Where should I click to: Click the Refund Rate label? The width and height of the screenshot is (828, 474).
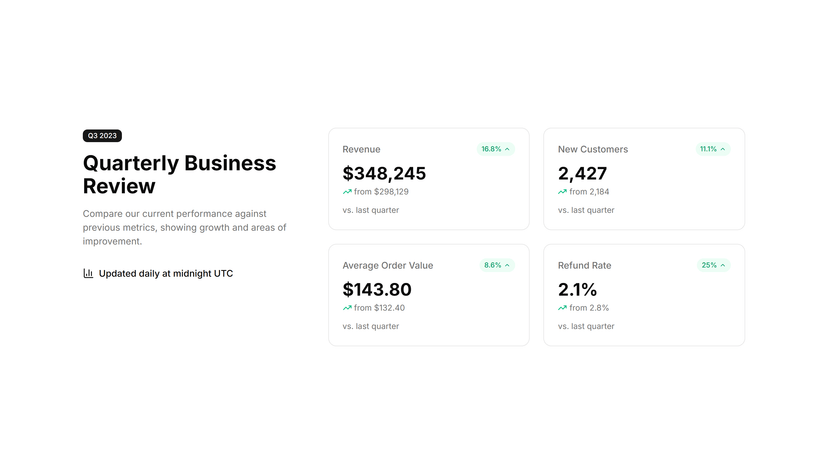coord(585,266)
